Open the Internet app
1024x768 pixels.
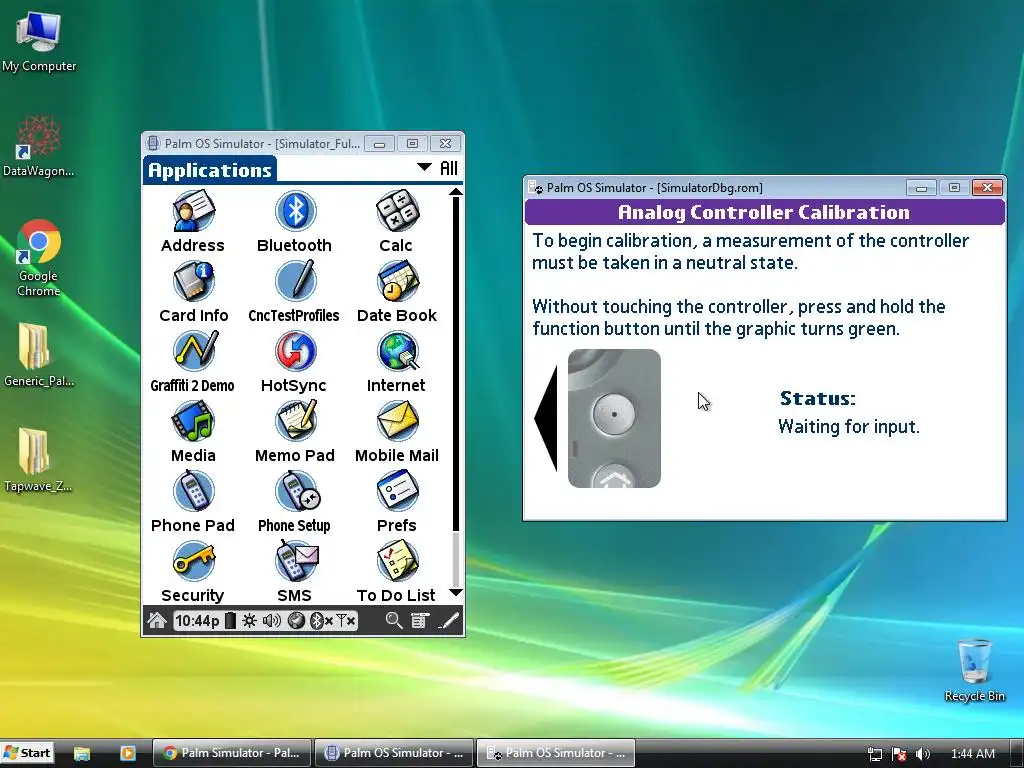tap(396, 361)
